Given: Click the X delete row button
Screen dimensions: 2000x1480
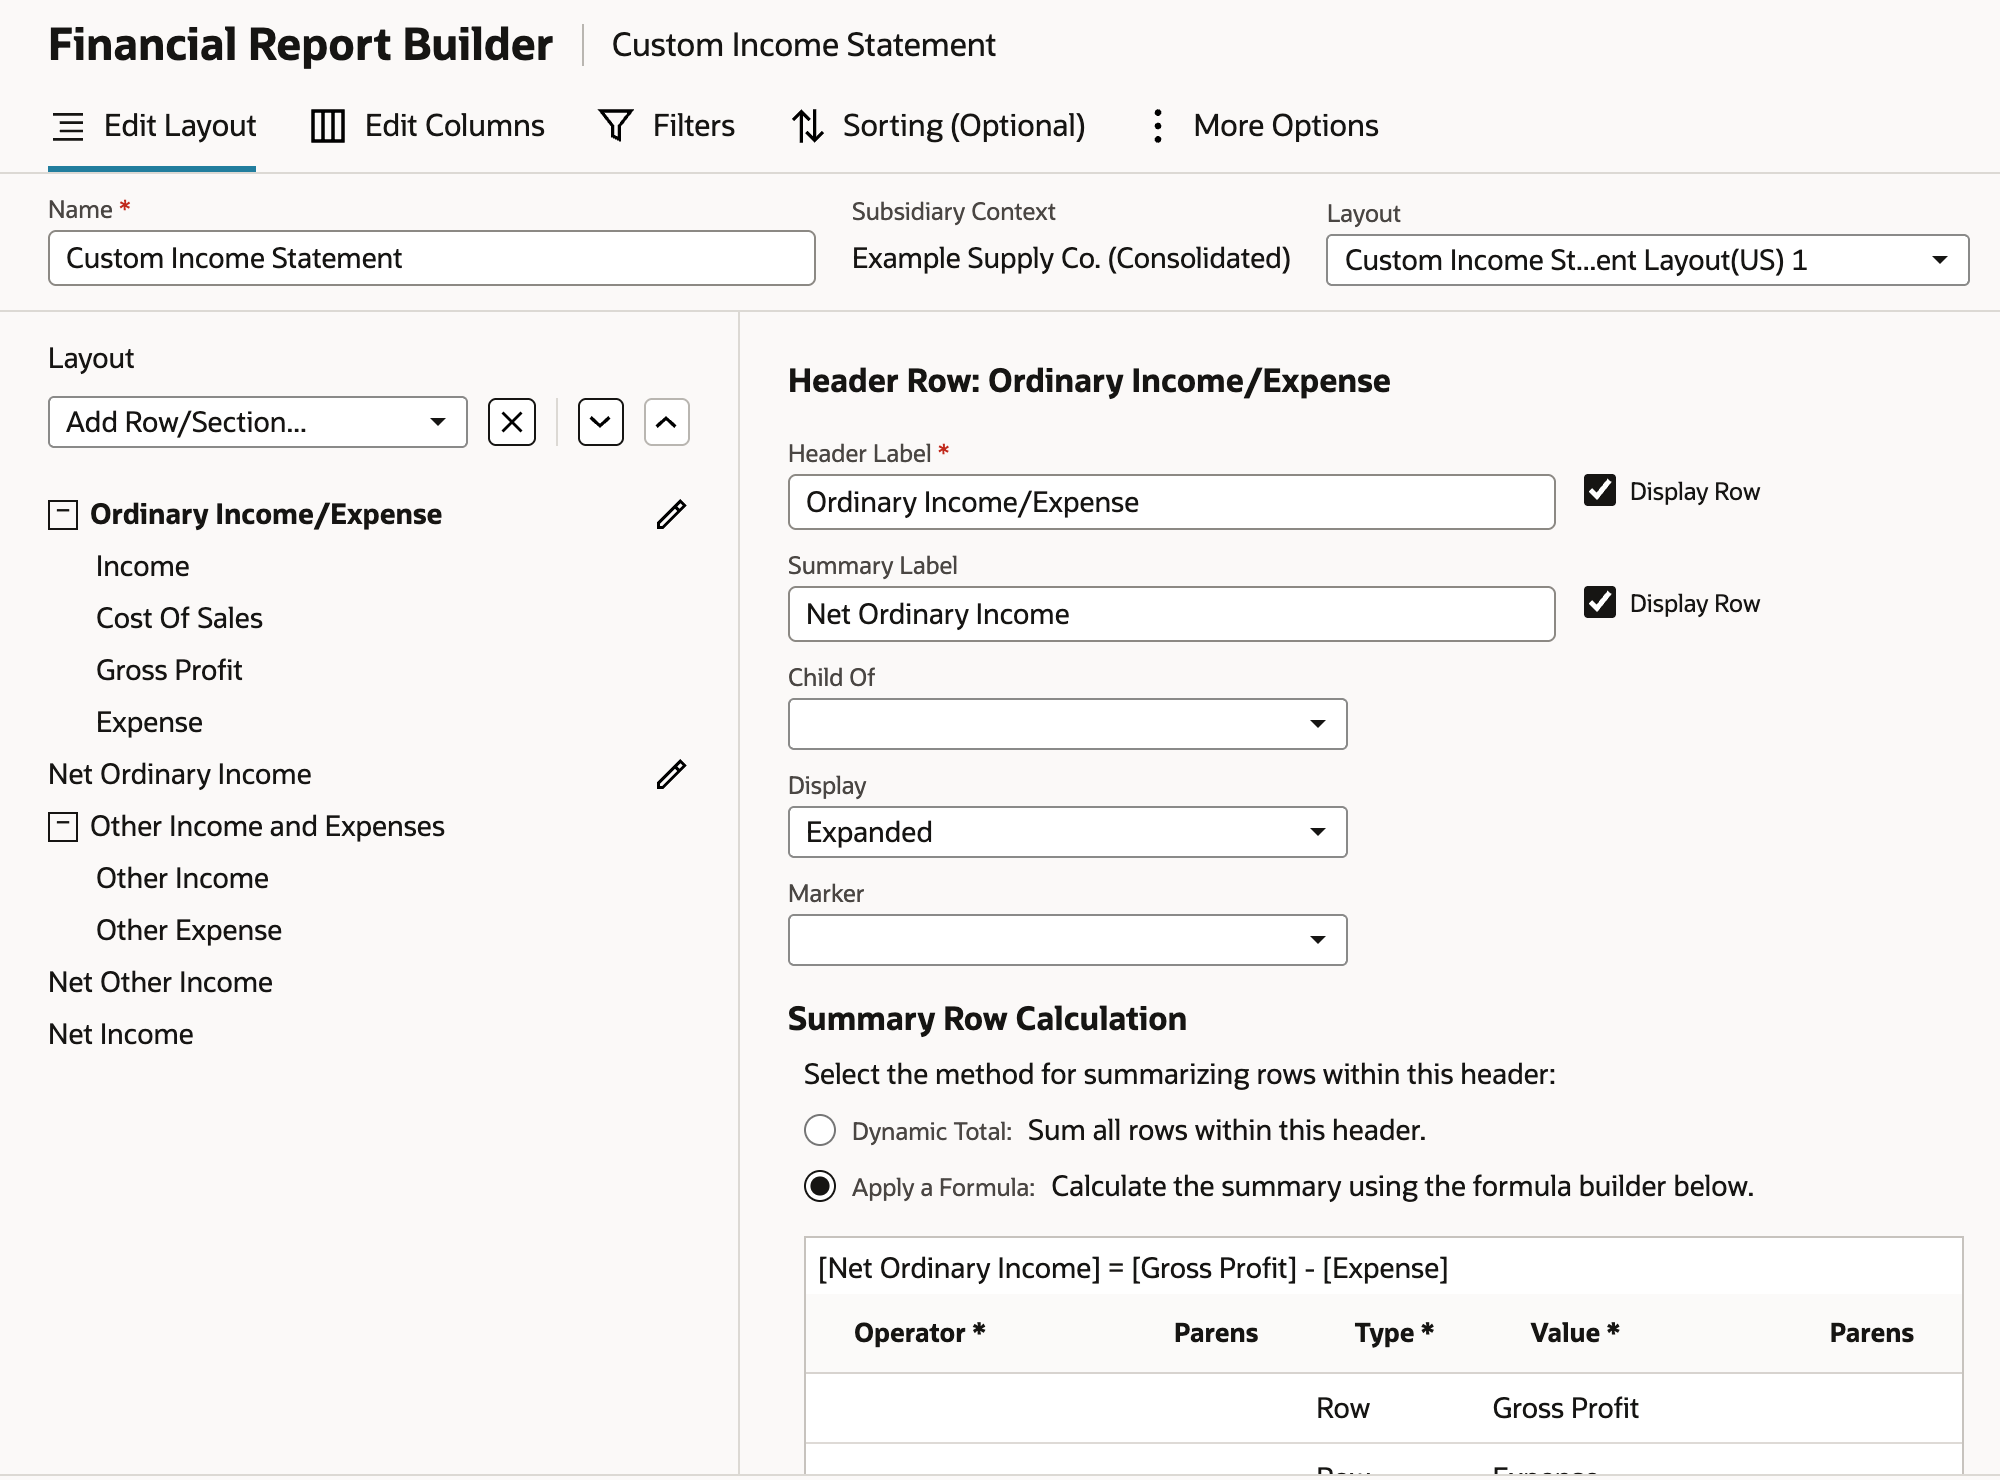Looking at the screenshot, I should point(512,422).
